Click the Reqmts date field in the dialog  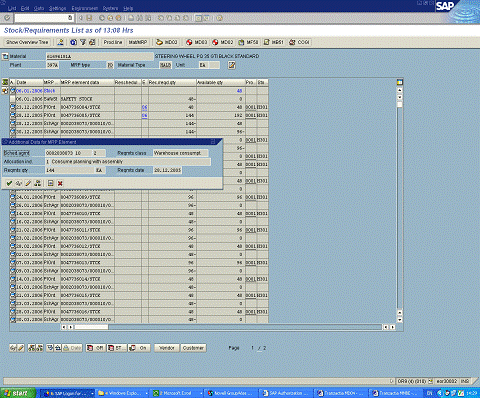click(167, 170)
